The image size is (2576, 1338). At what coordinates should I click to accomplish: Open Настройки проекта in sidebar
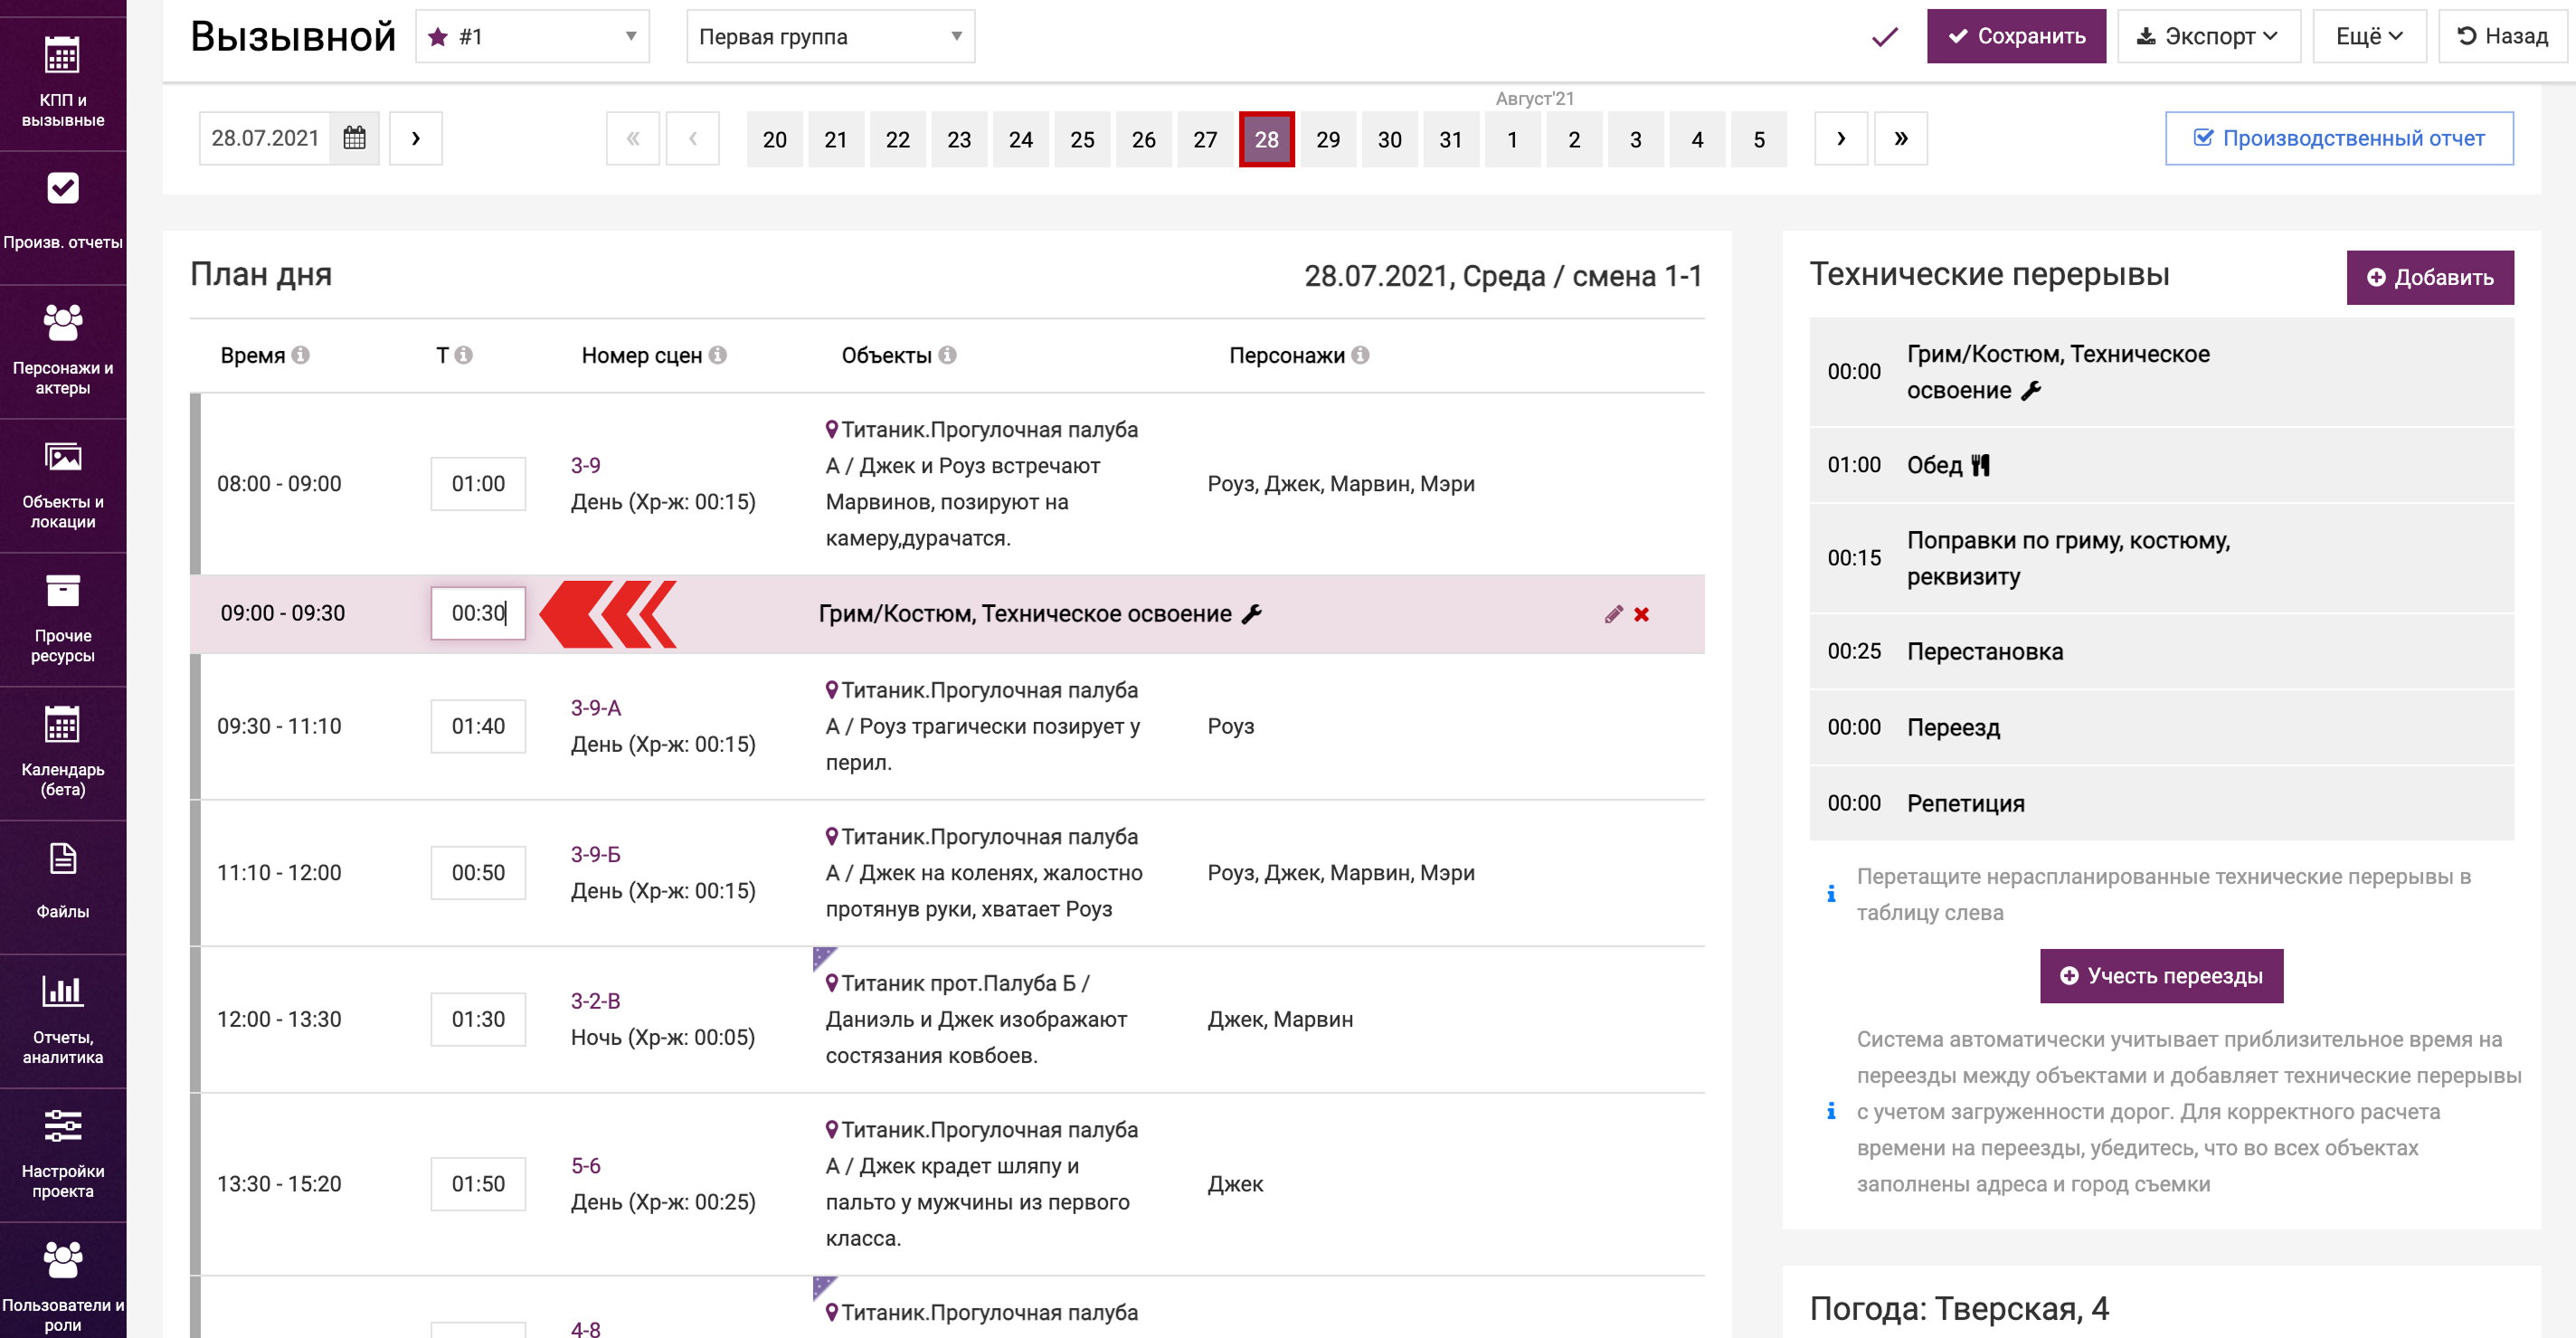(62, 1153)
